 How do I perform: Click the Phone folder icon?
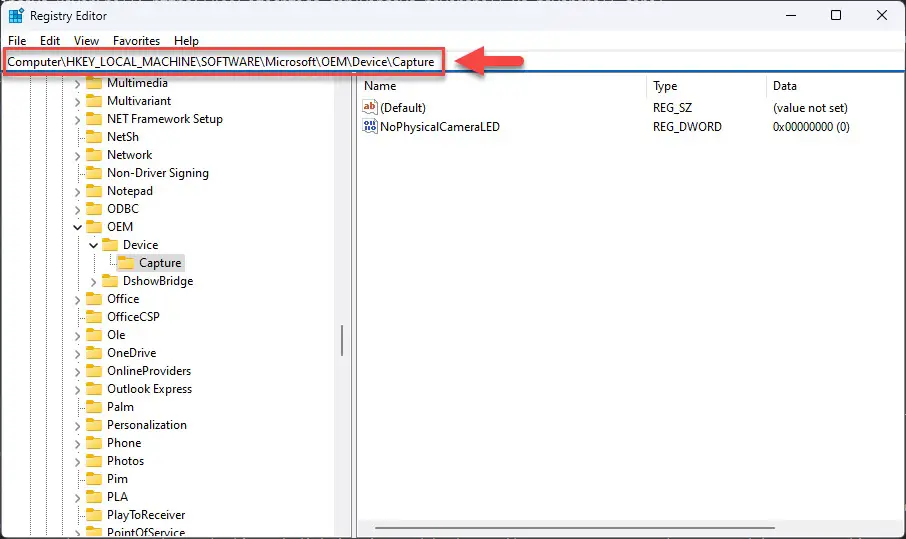94,443
